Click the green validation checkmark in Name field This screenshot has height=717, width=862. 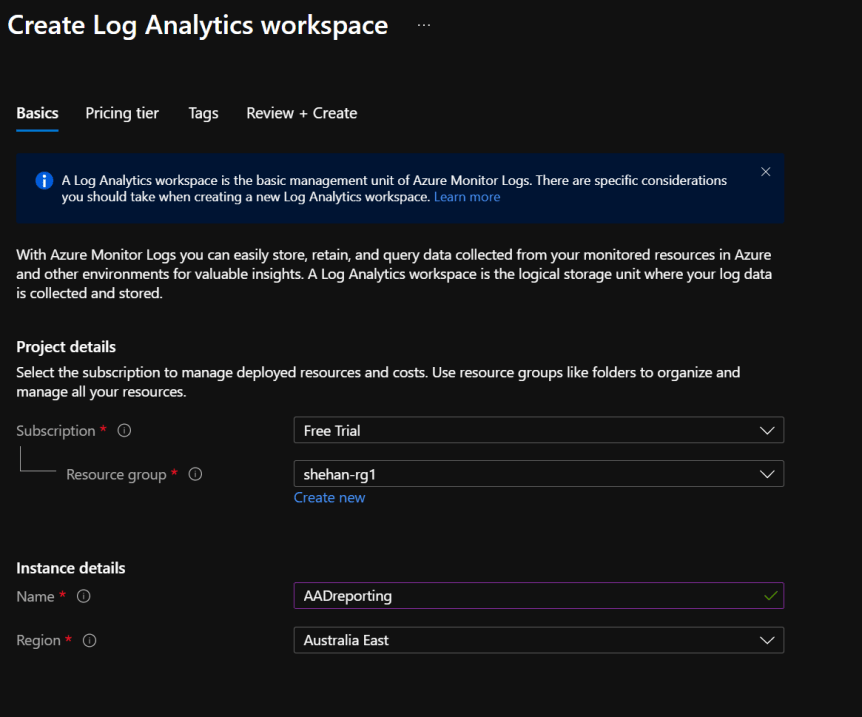(x=771, y=595)
